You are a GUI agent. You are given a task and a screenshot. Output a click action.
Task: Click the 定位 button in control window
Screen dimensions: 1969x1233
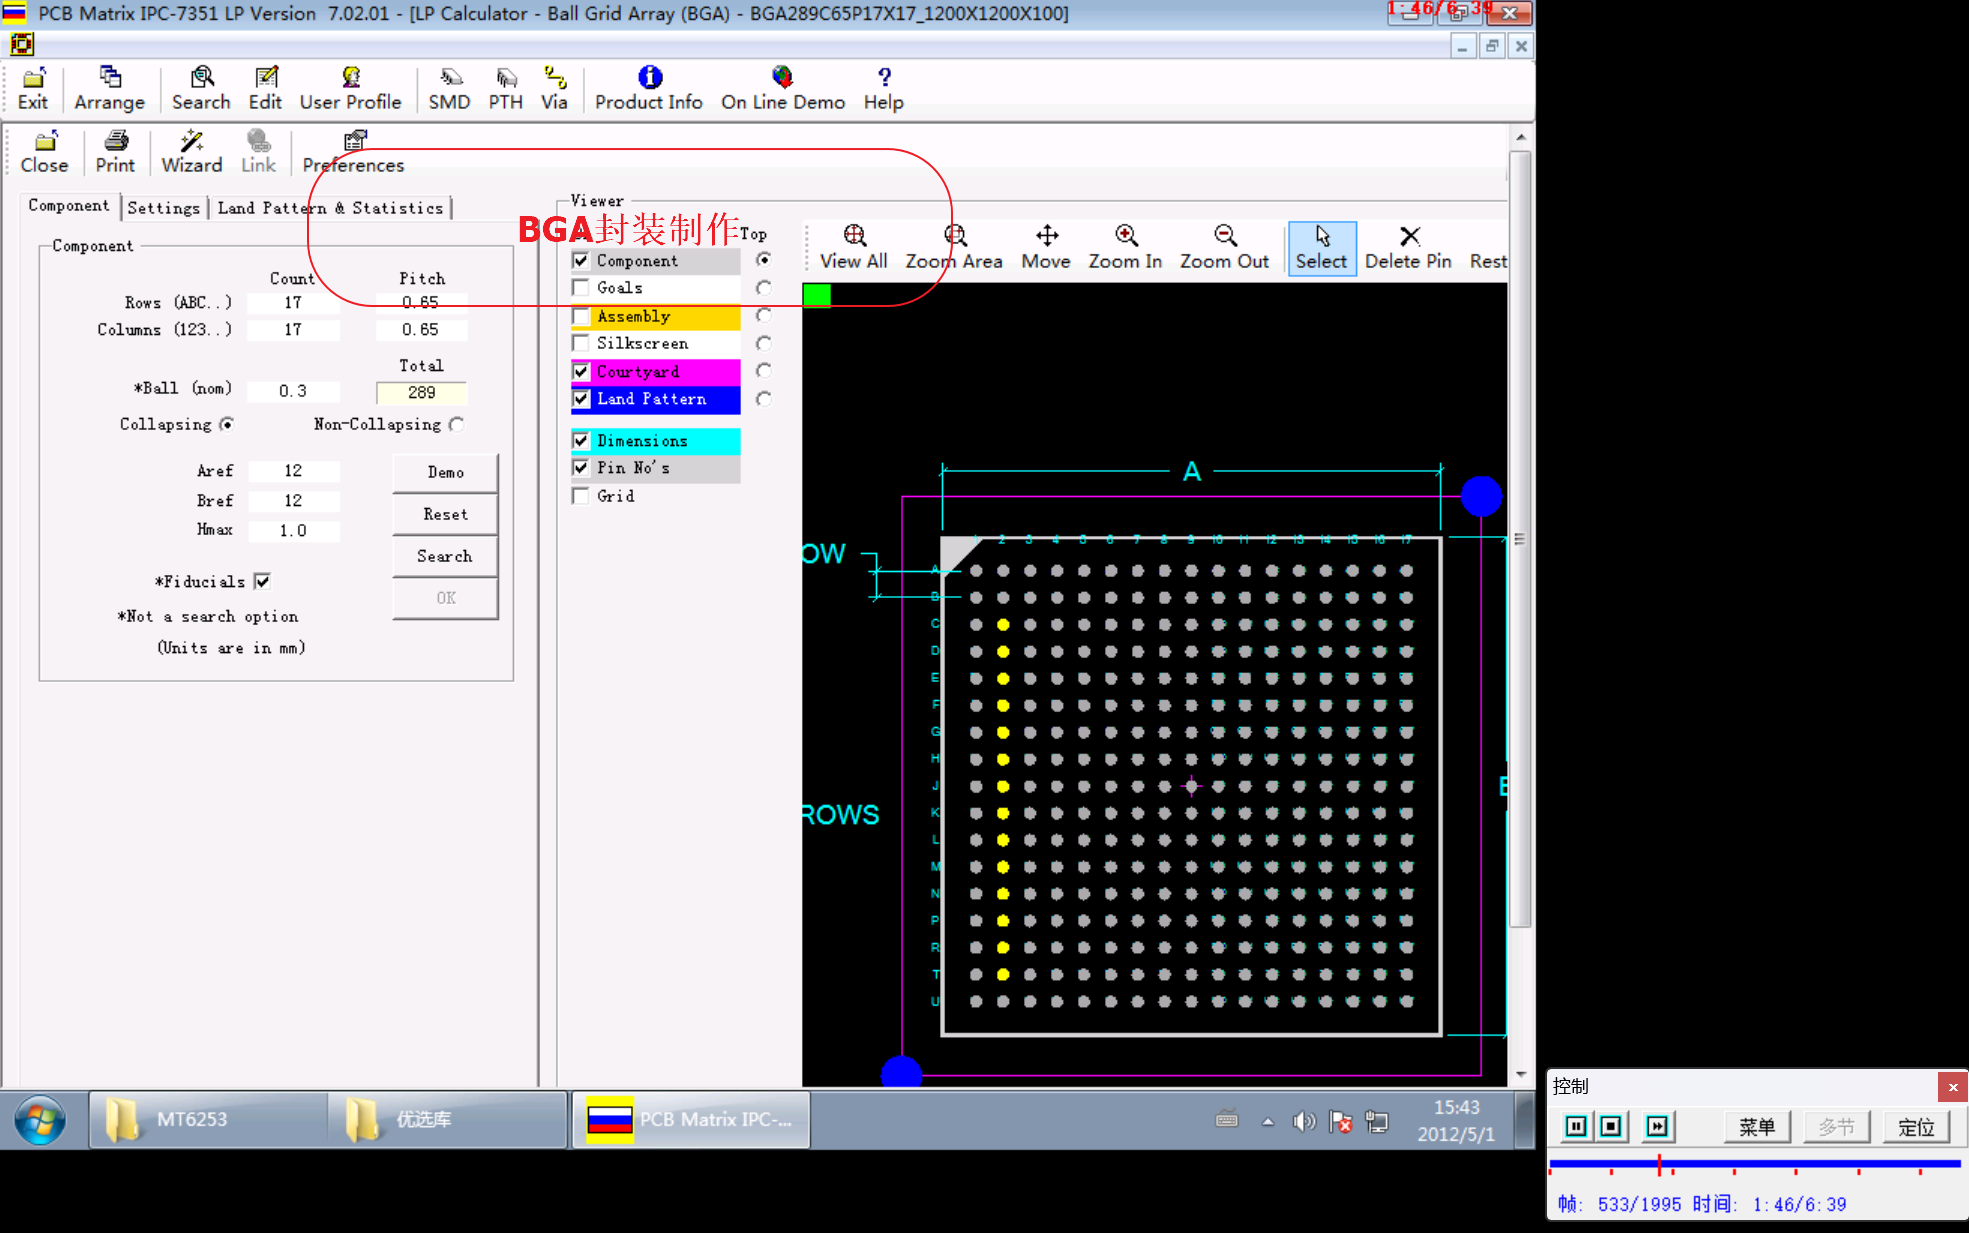coord(1916,1127)
